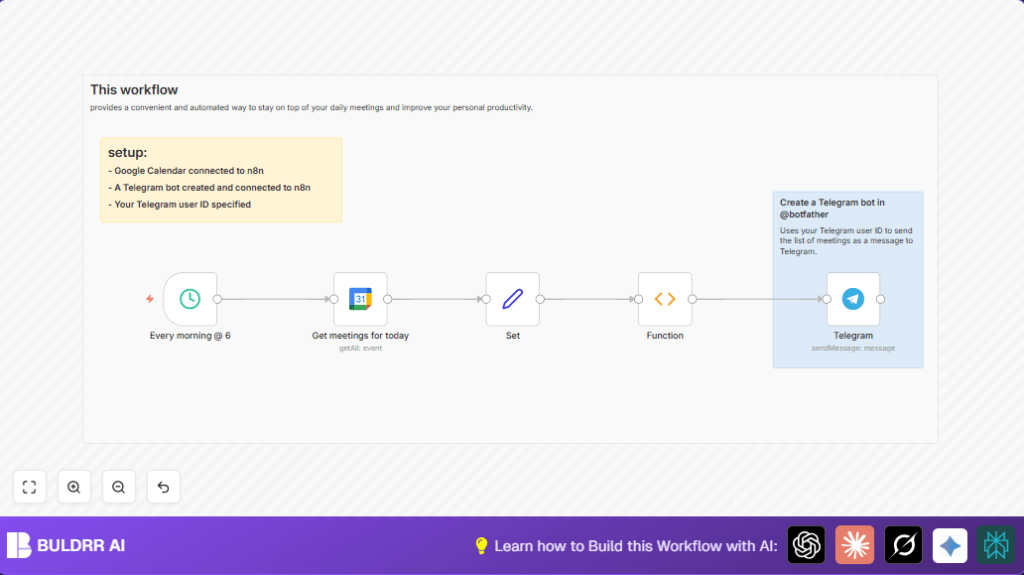Click the "Function" node label
The image size is (1024, 575).
click(665, 335)
